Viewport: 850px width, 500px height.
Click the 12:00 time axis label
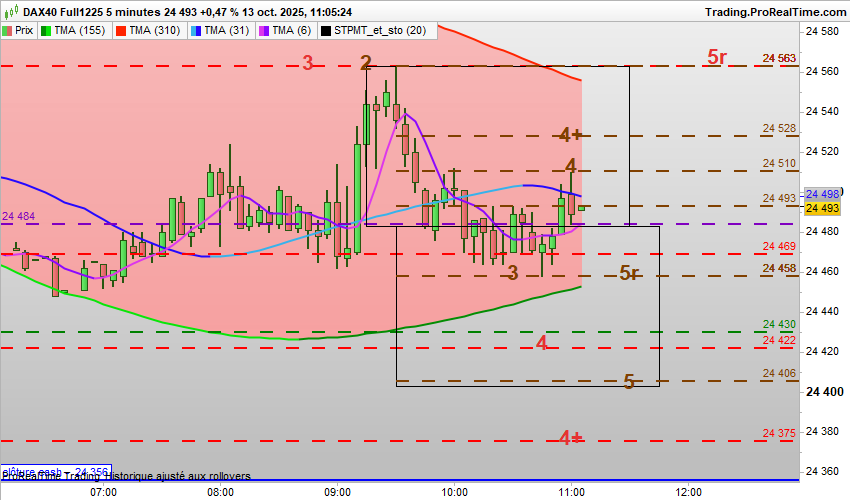688,492
